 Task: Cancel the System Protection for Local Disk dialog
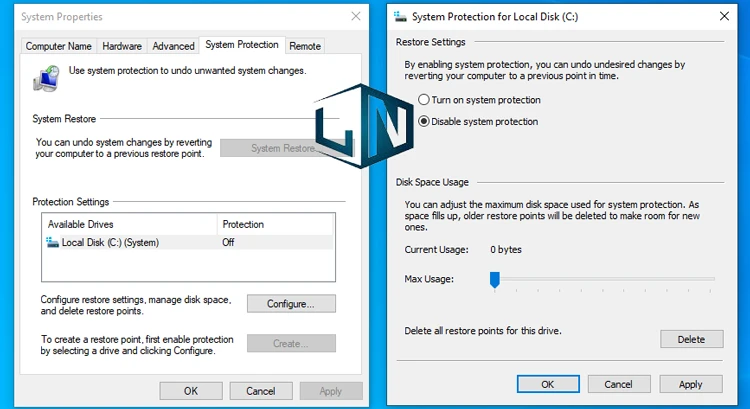point(618,384)
